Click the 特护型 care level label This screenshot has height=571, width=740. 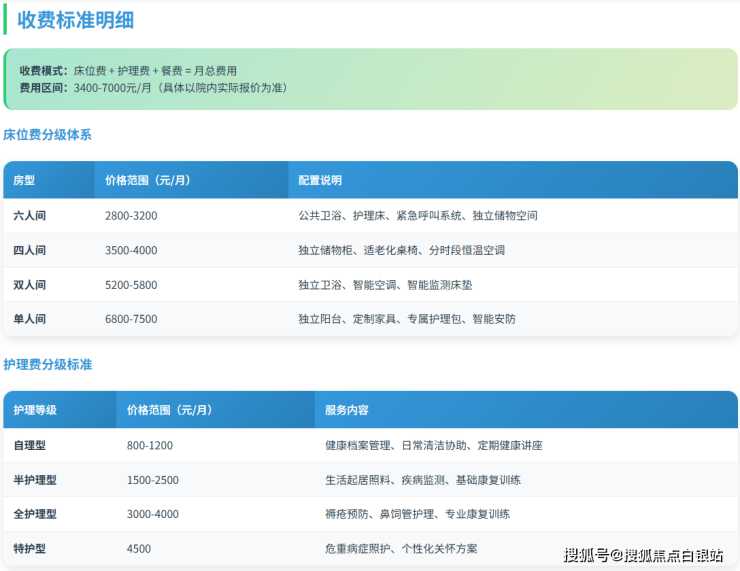coord(30,549)
